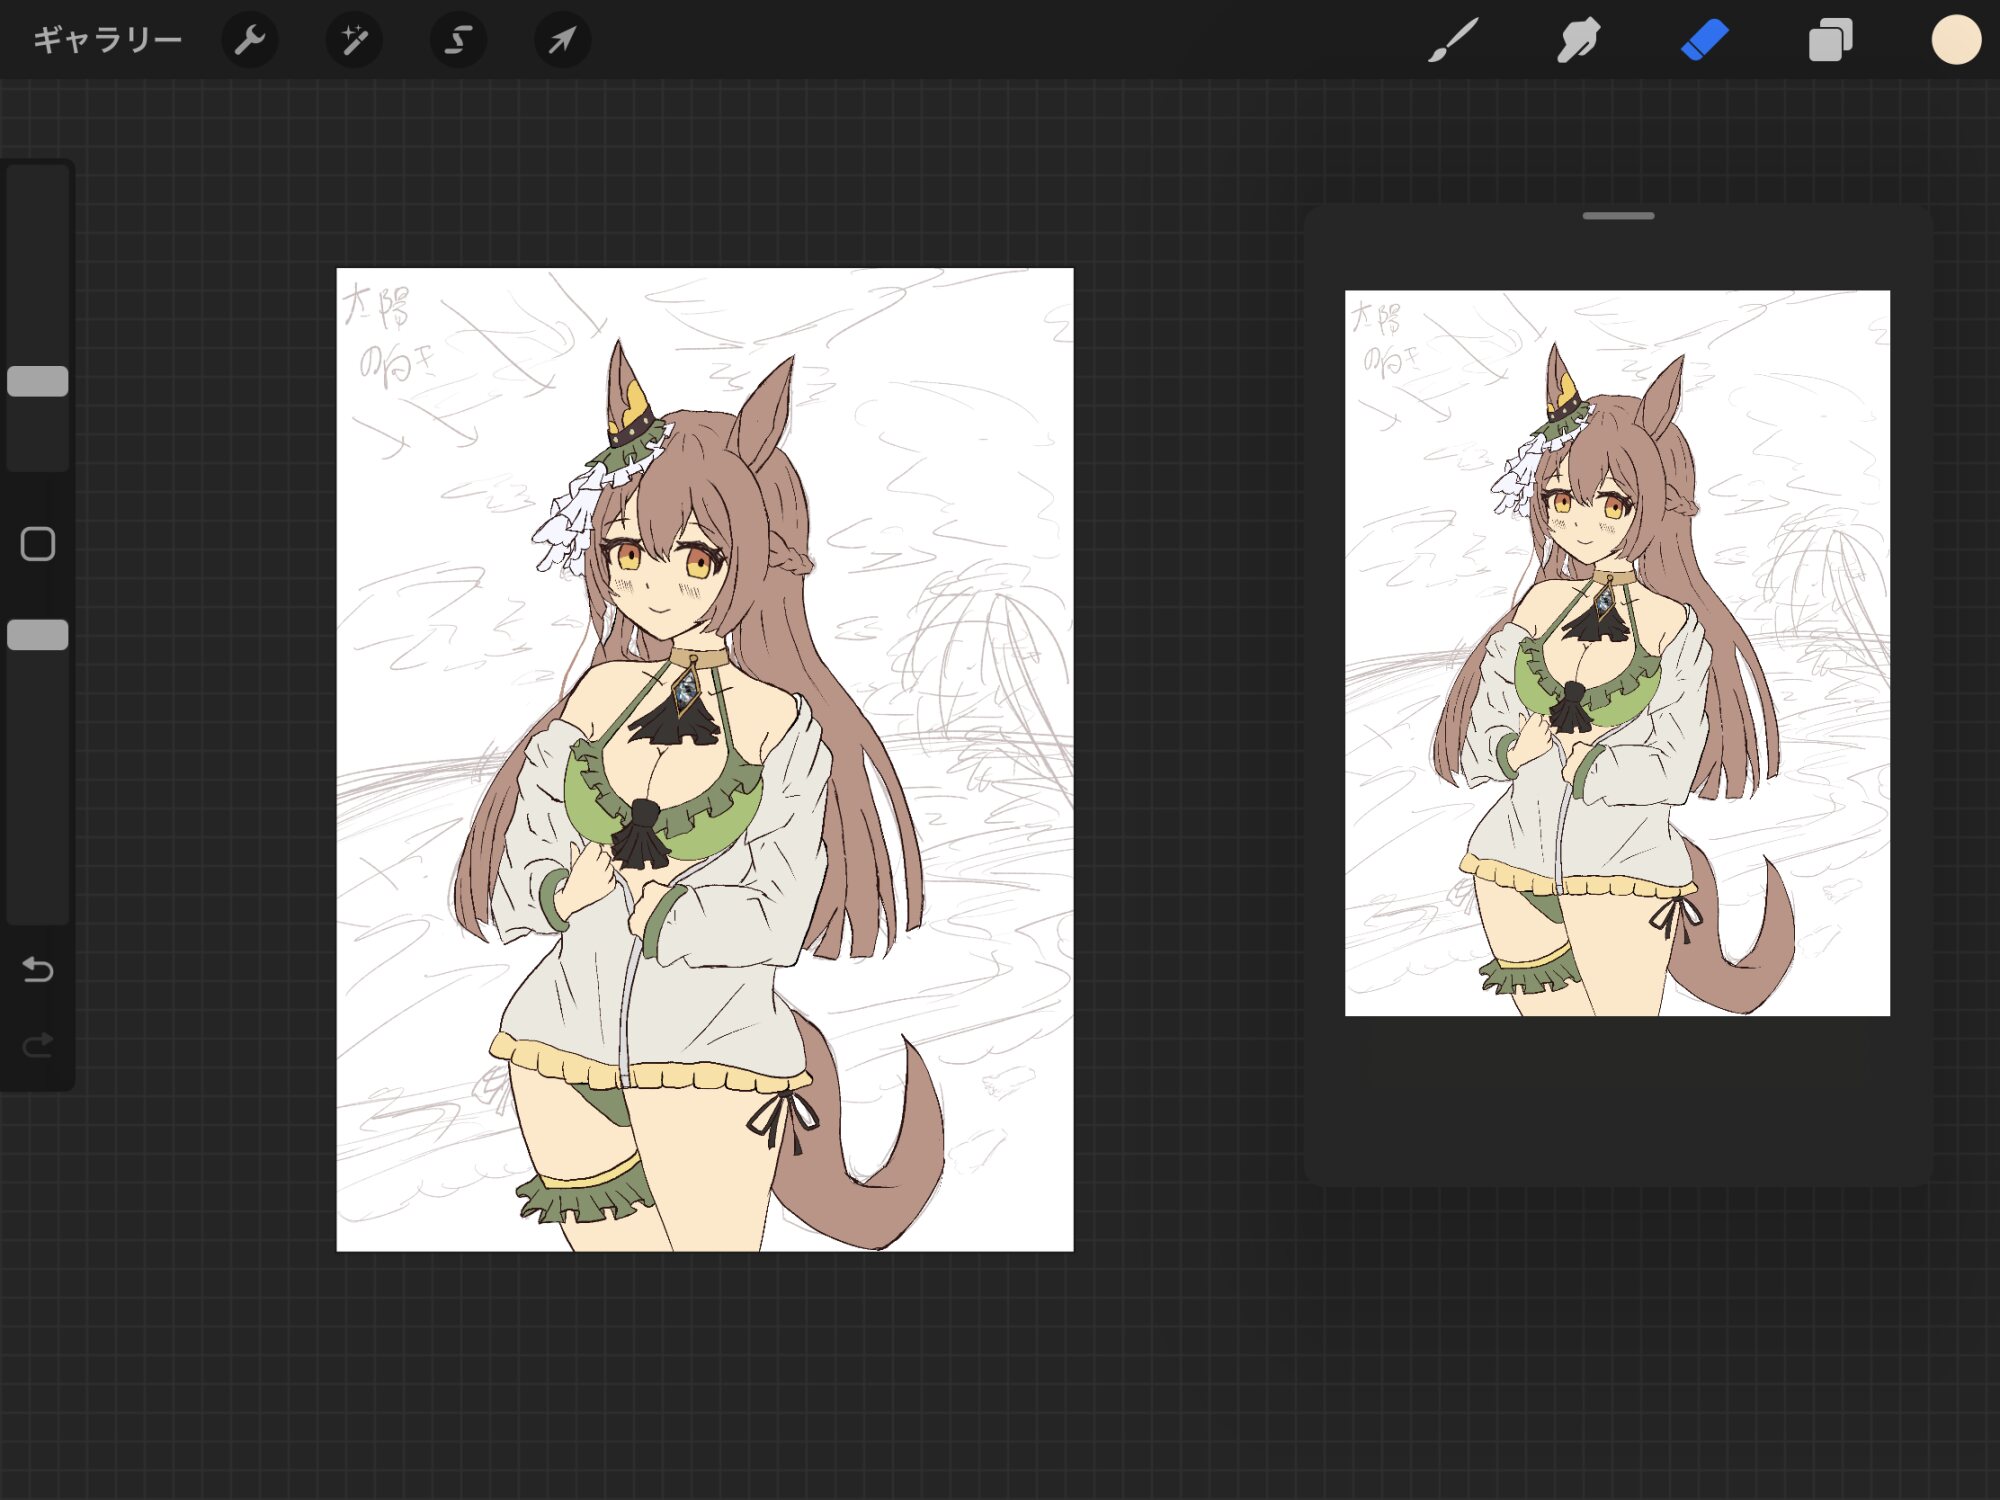Screen dimensions: 2000x1500
Task: Click the upper brush size slider track
Action: point(38,260)
